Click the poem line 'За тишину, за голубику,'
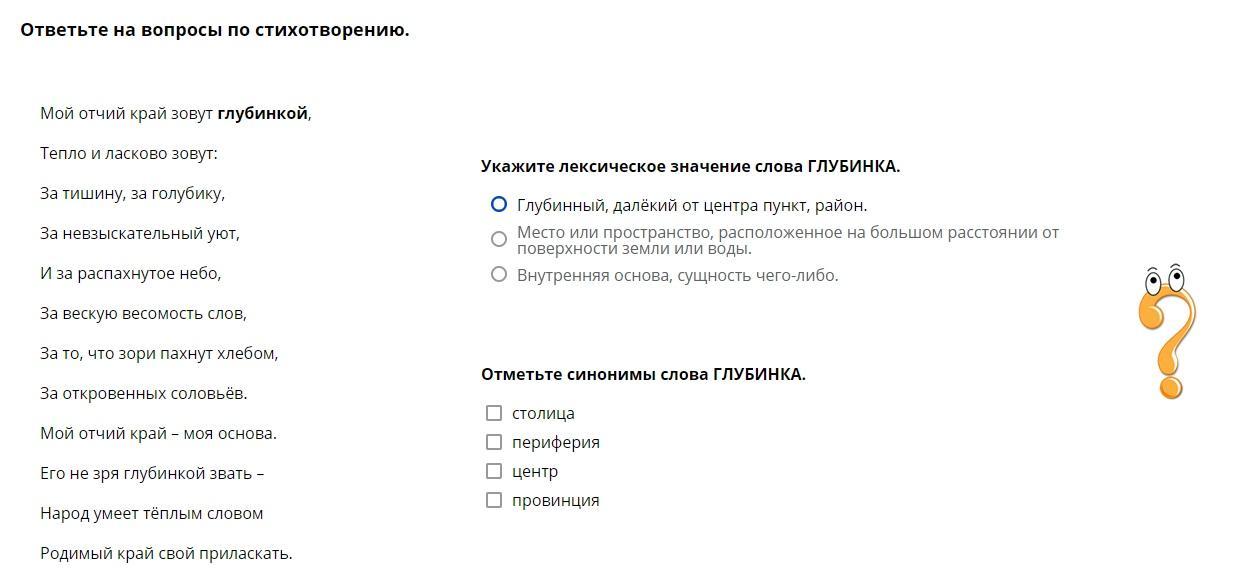The height and width of the screenshot is (576, 1259). [x=132, y=194]
